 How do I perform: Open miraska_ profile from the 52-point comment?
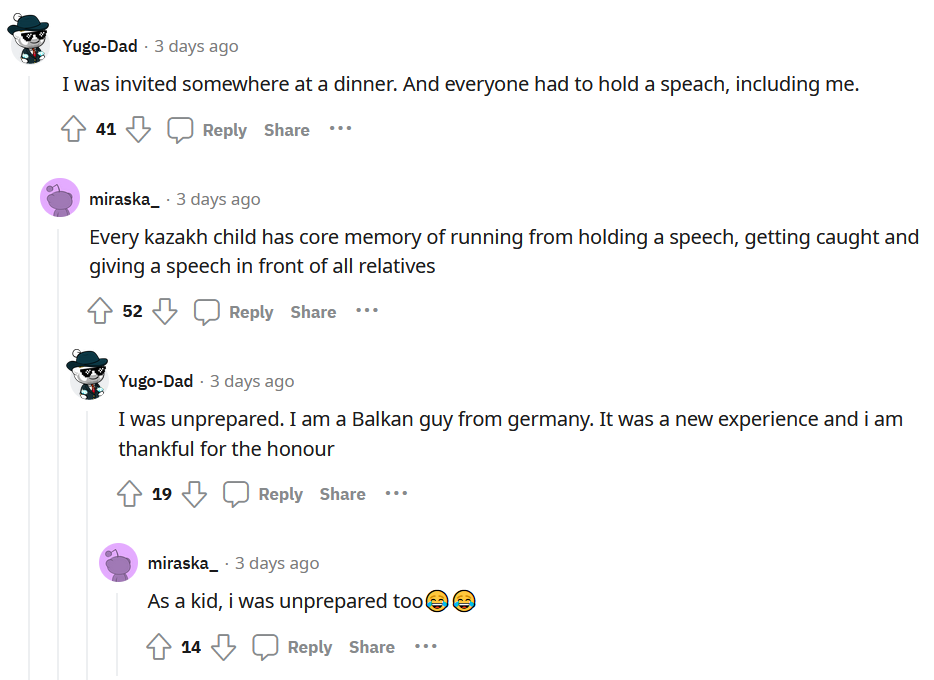pyautogui.click(x=124, y=199)
